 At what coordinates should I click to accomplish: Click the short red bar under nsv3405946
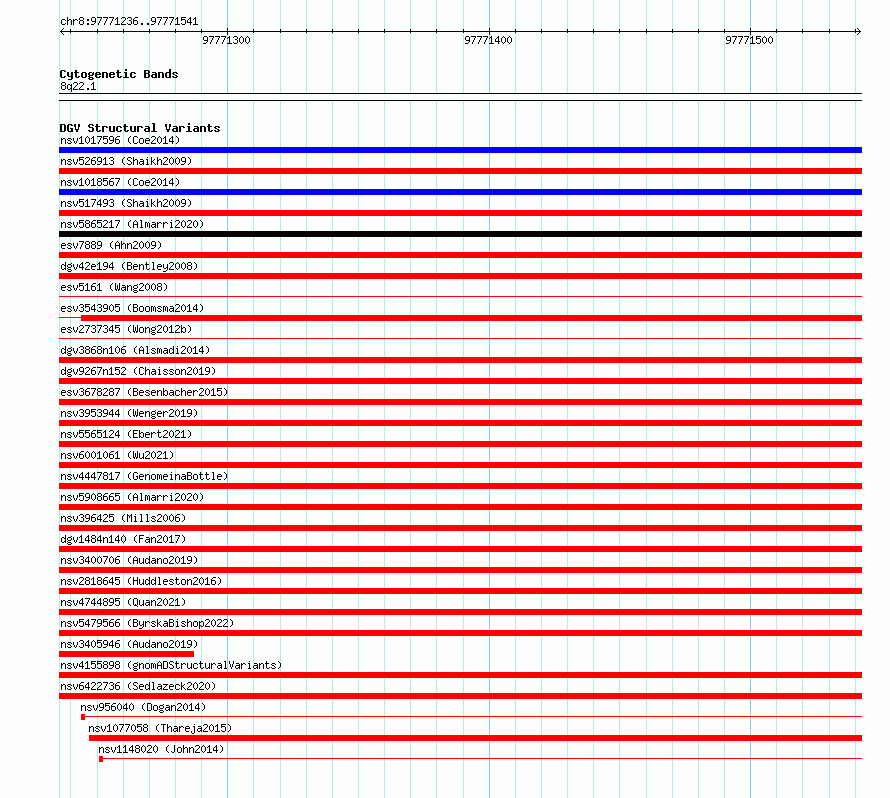[127, 654]
